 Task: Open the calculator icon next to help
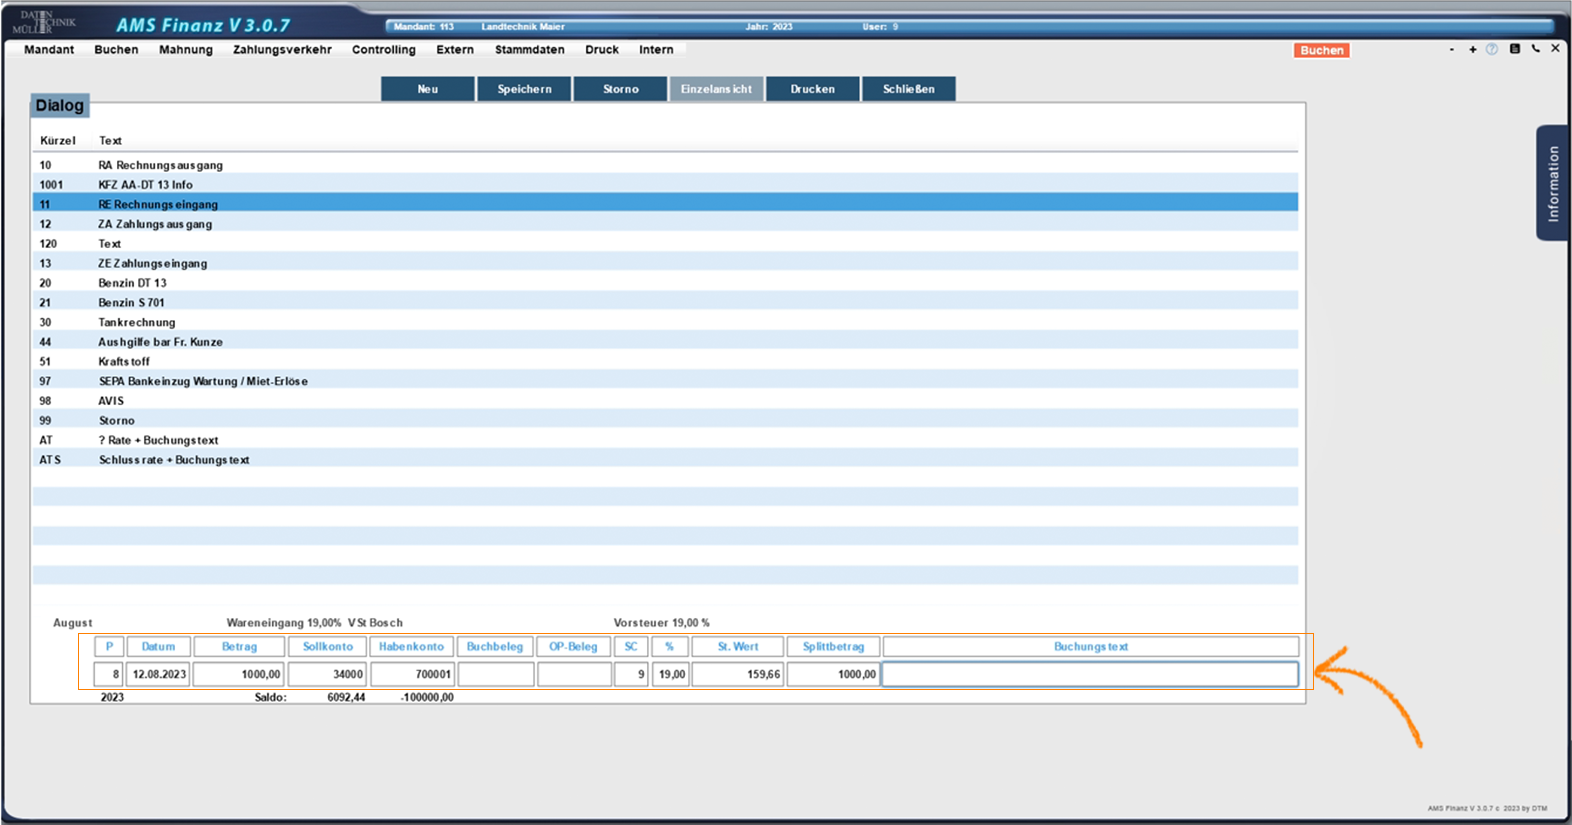(1514, 49)
